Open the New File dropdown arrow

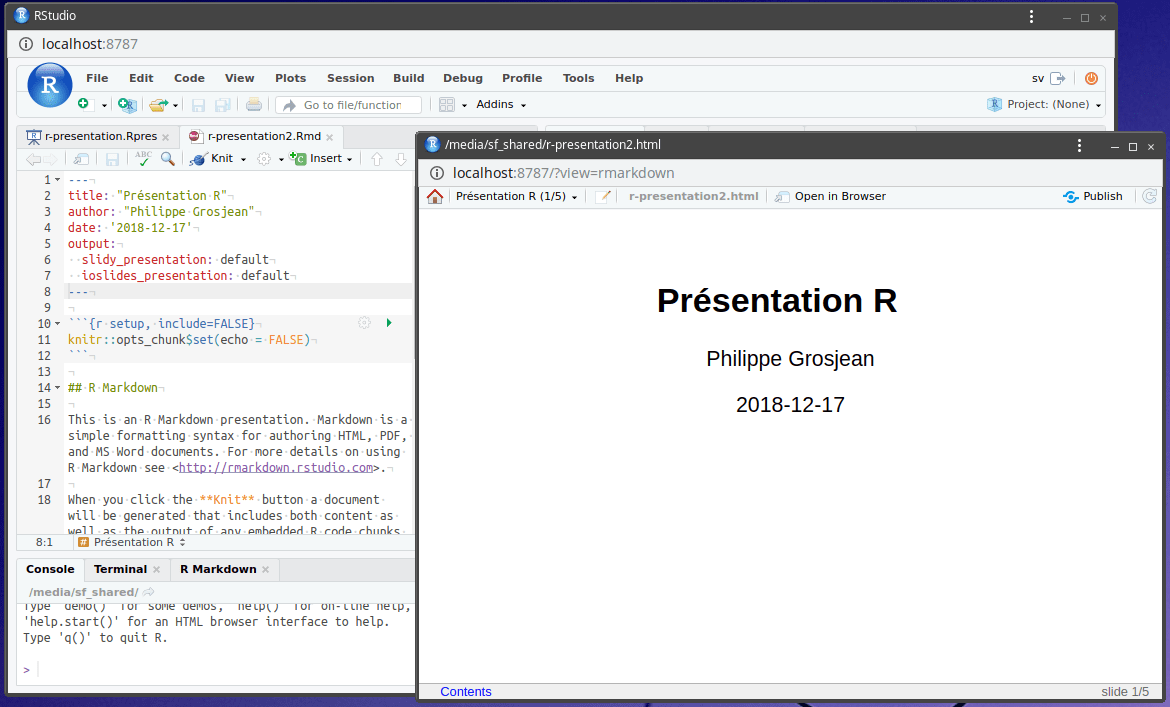pyautogui.click(x=104, y=106)
